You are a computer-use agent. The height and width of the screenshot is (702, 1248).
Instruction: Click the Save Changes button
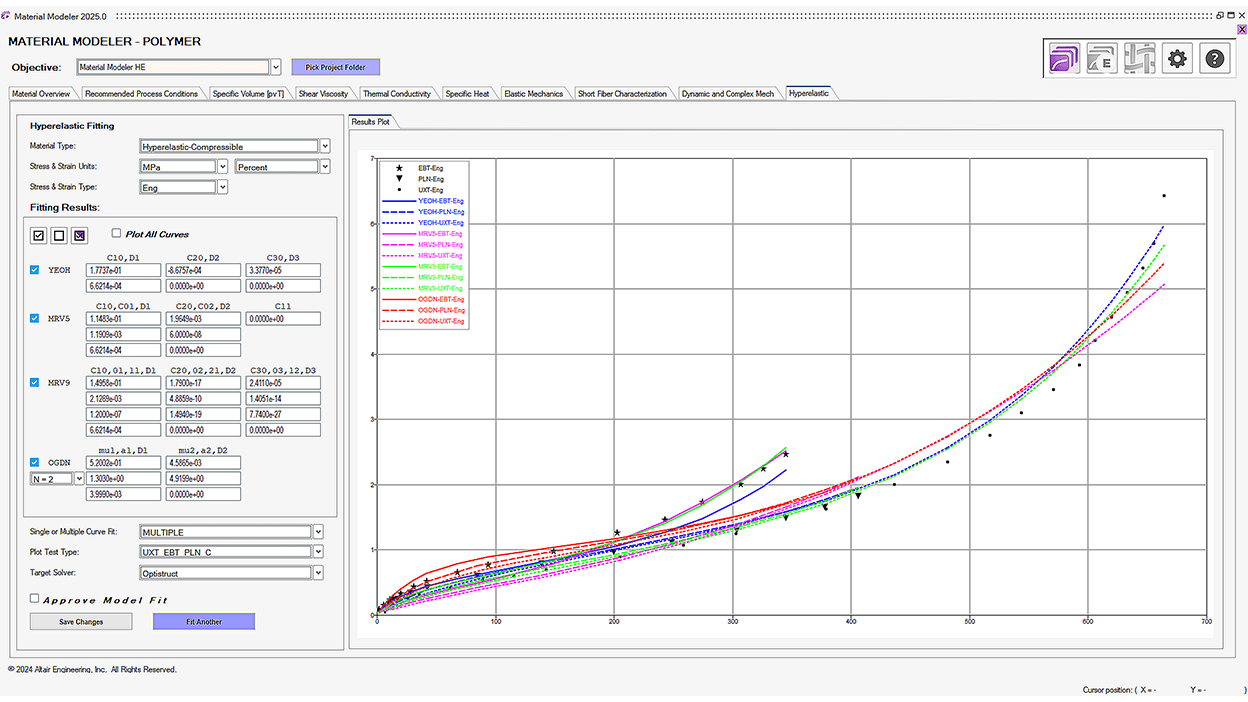(x=80, y=621)
